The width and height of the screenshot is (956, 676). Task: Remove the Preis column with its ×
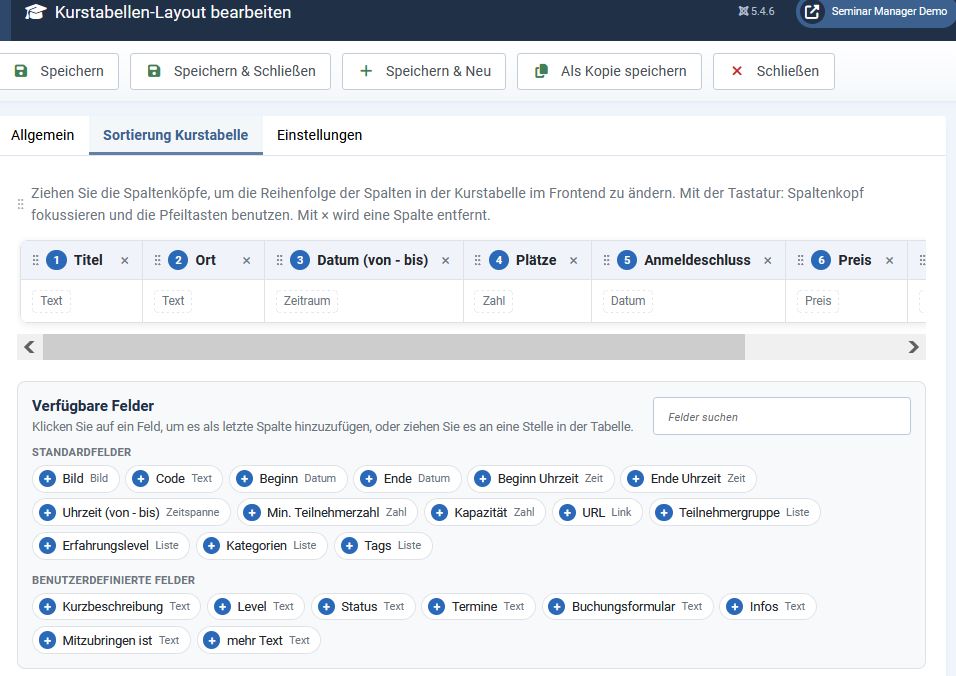coord(890,261)
